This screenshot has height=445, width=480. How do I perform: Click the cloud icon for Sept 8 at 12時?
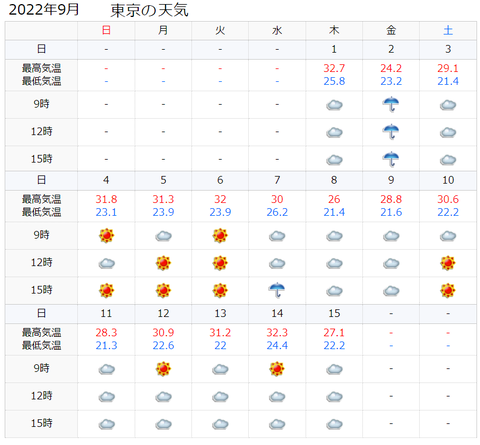pyautogui.click(x=334, y=264)
